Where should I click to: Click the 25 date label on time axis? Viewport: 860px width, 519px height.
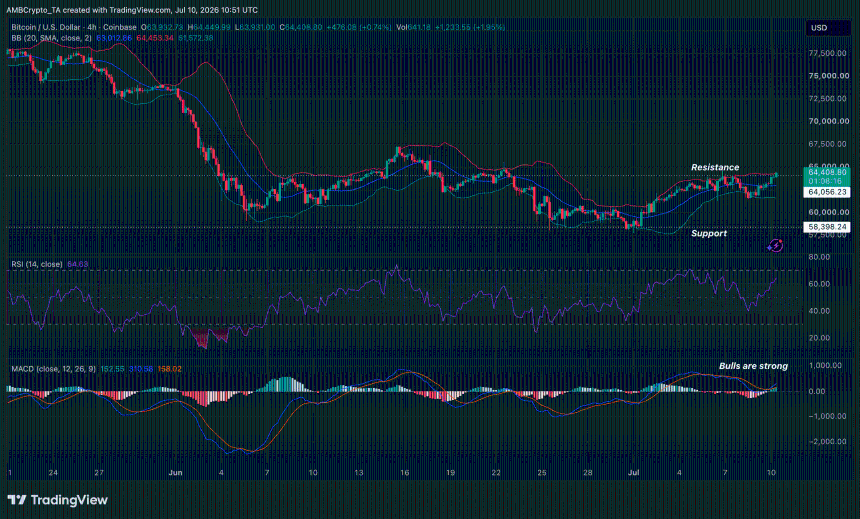click(542, 472)
